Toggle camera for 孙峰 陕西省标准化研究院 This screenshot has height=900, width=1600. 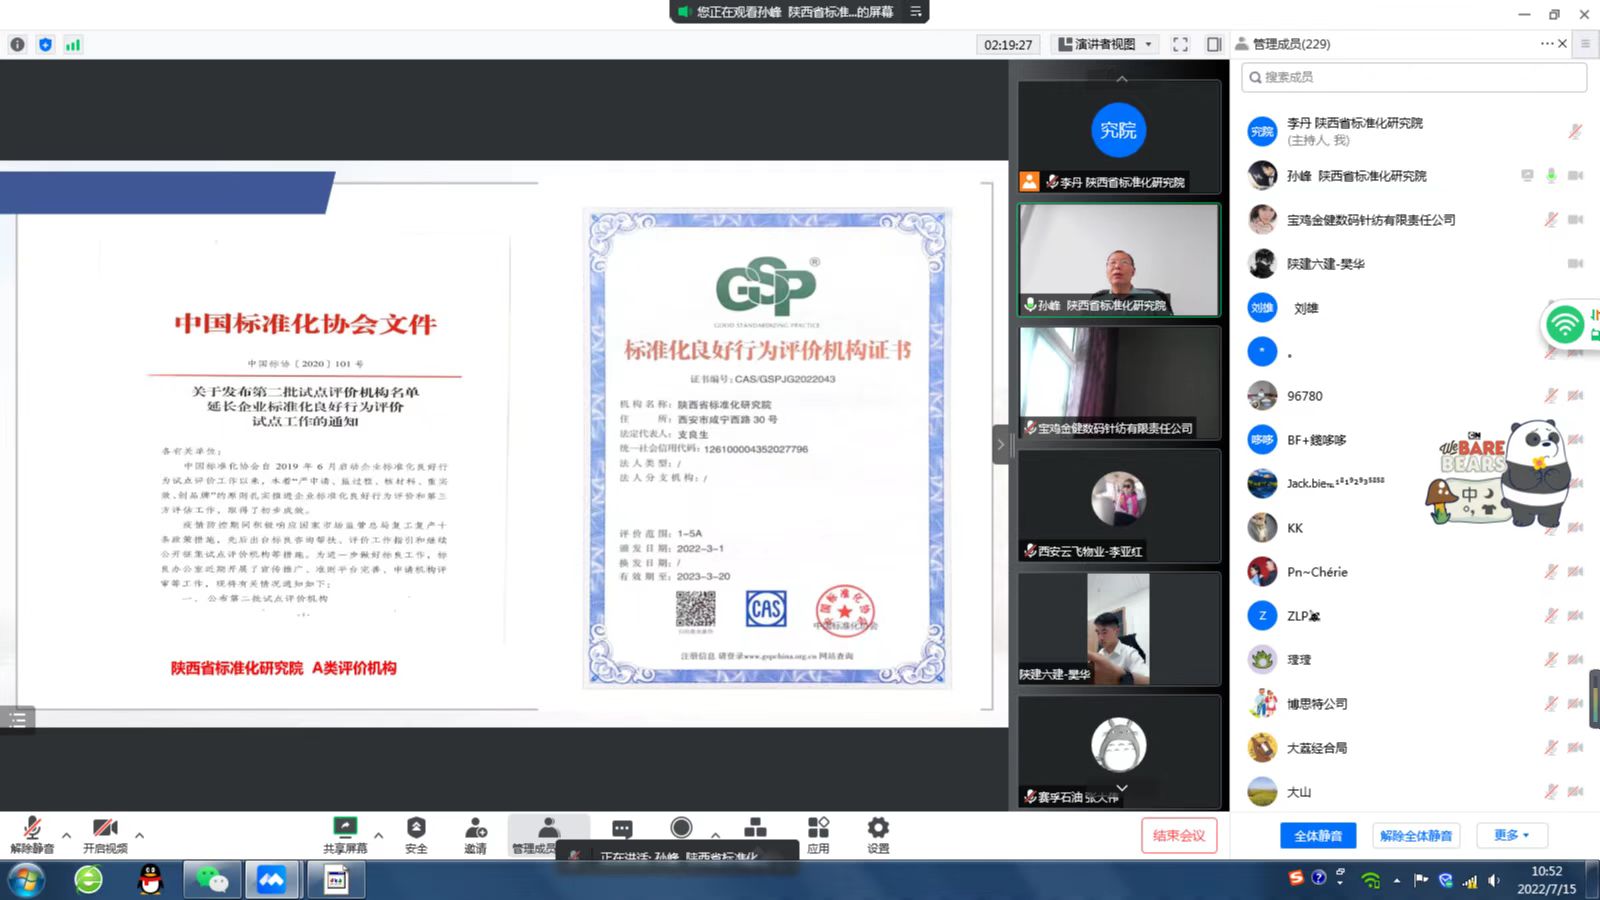pyautogui.click(x=1575, y=176)
